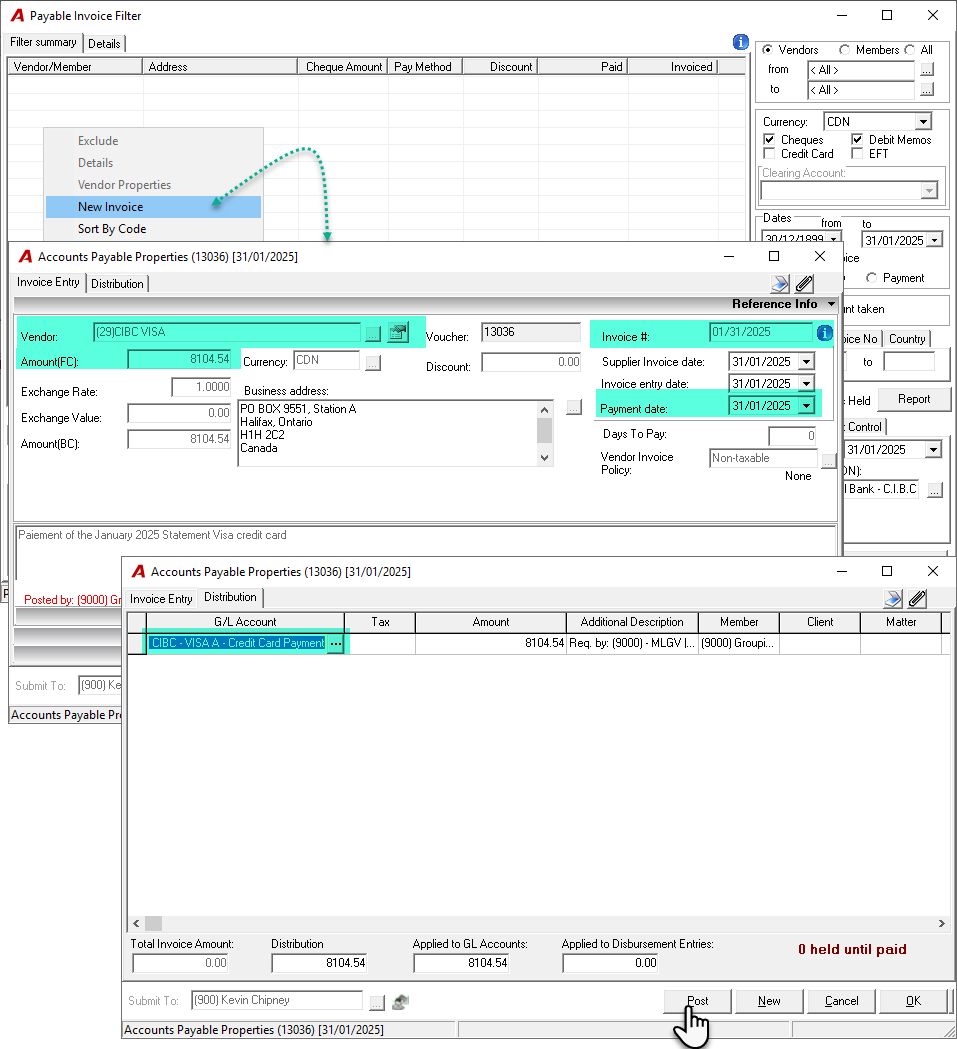The width and height of the screenshot is (957, 1049).
Task: Click the horizontal scrollbar thumb in Distribution grid
Action: [154, 923]
